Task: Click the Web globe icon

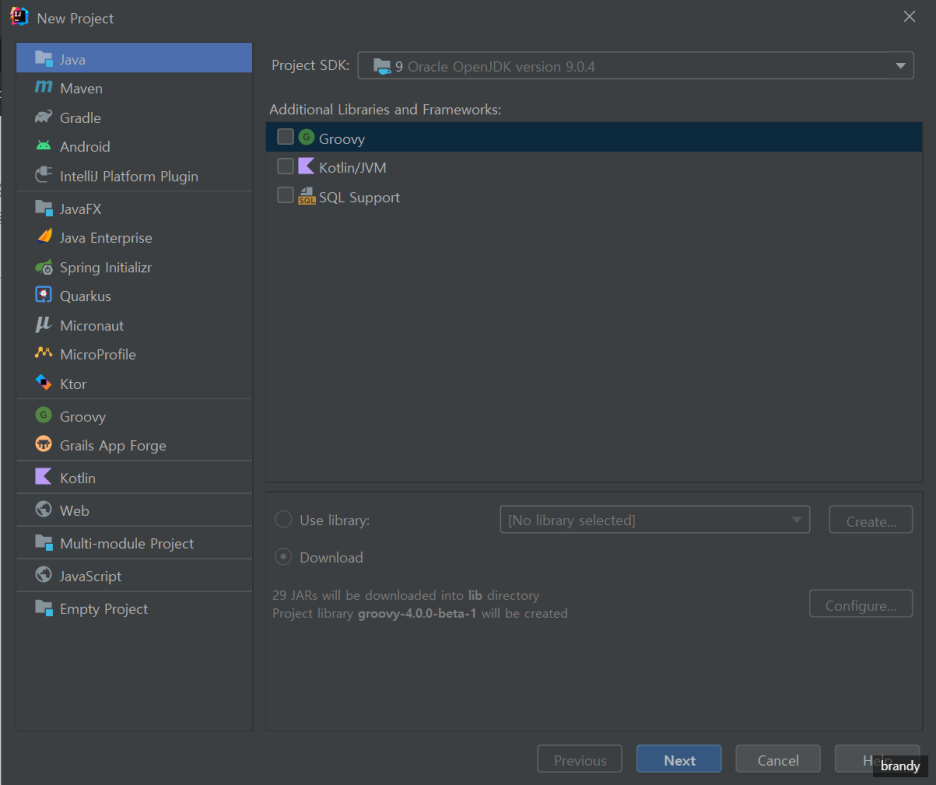Action: pos(44,509)
